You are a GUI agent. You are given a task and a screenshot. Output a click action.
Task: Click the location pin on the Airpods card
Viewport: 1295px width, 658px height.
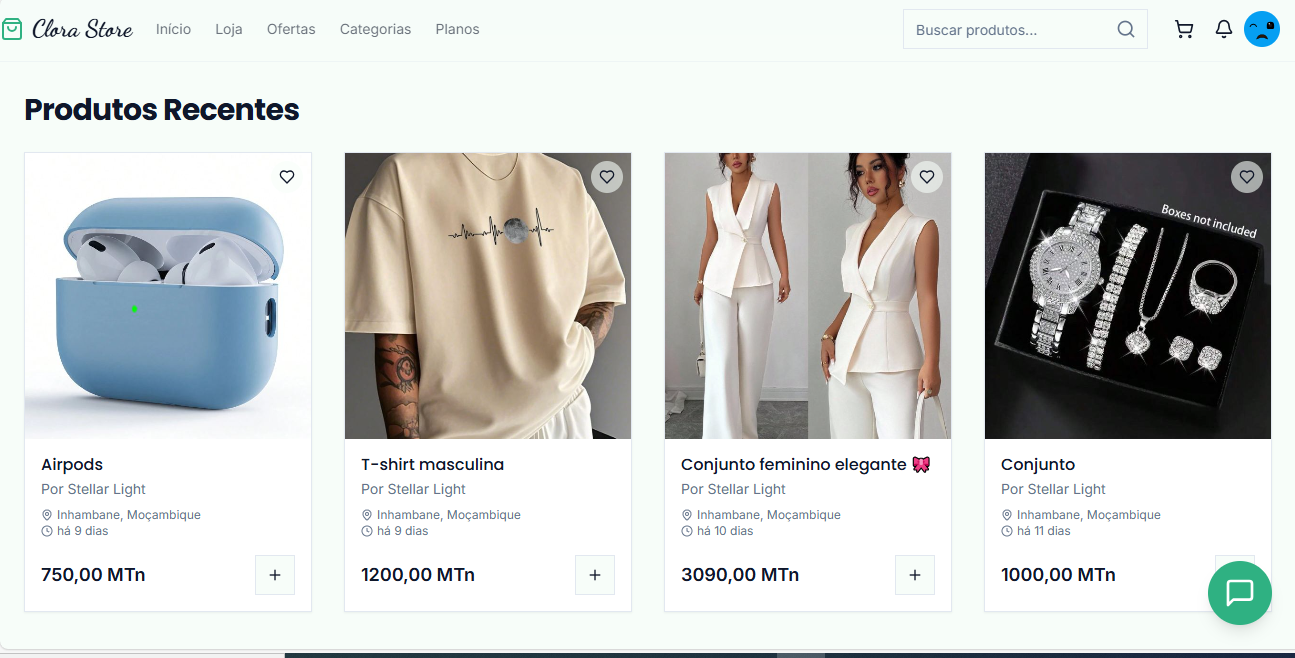[47, 514]
